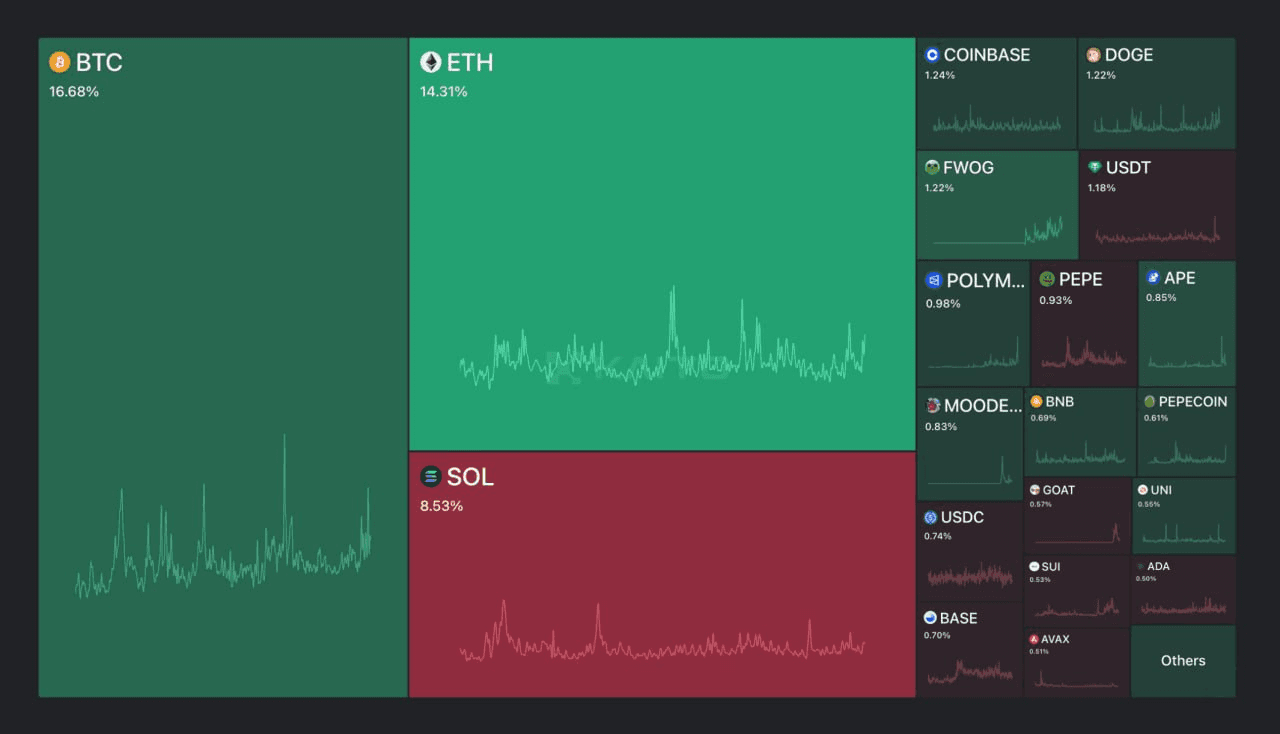Click the pink Uniswap UNI icon
Image resolution: width=1280 pixels, height=734 pixels.
click(1142, 490)
